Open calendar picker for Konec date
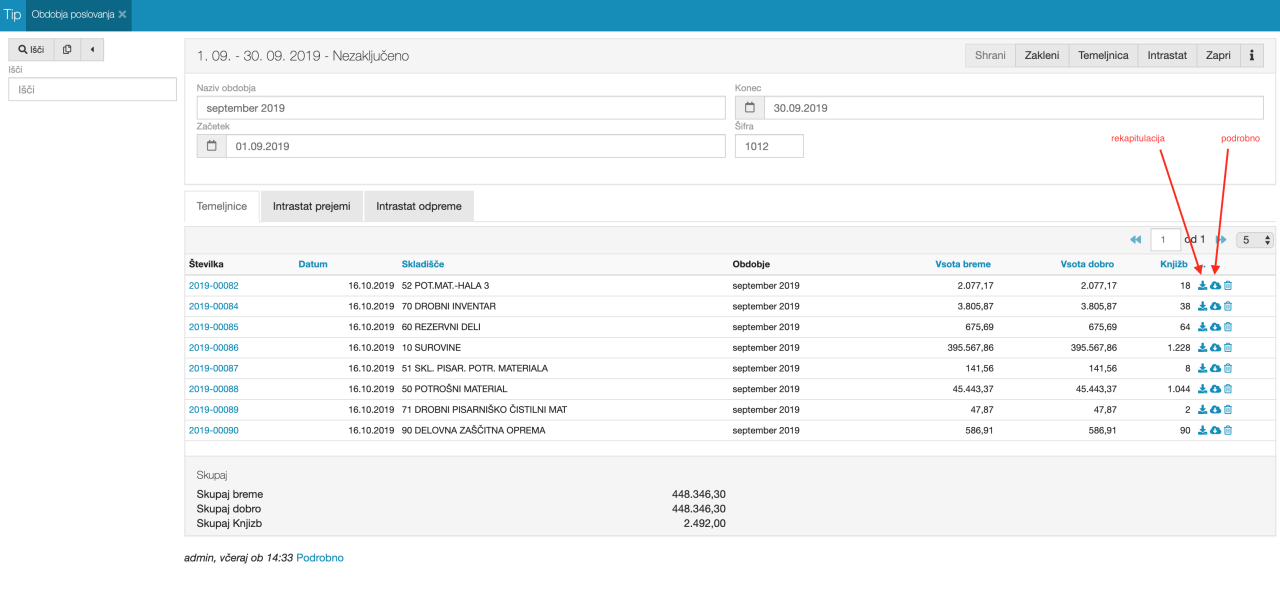1280x589 pixels. pyautogui.click(x=749, y=108)
